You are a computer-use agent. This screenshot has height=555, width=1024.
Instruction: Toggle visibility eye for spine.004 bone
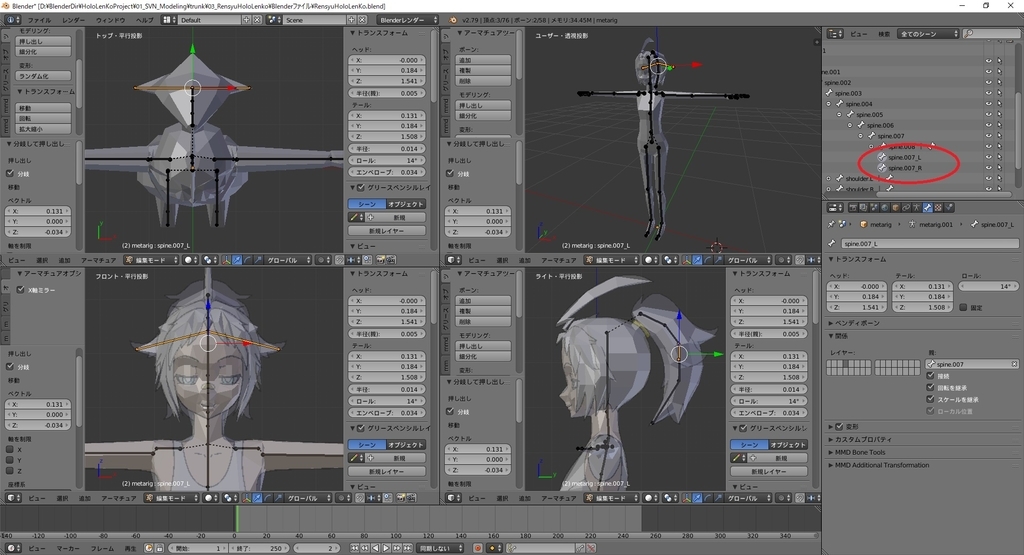coord(988,104)
